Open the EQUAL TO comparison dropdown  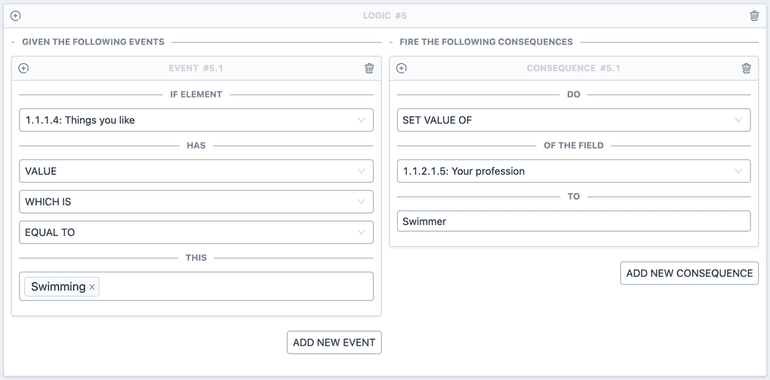[196, 232]
